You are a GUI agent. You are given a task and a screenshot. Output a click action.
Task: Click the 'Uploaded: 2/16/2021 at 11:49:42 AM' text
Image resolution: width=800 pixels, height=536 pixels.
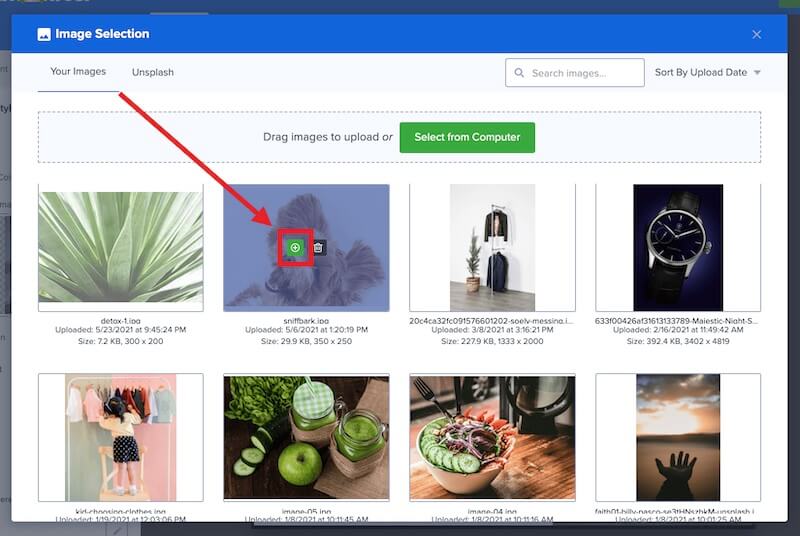pos(678,330)
